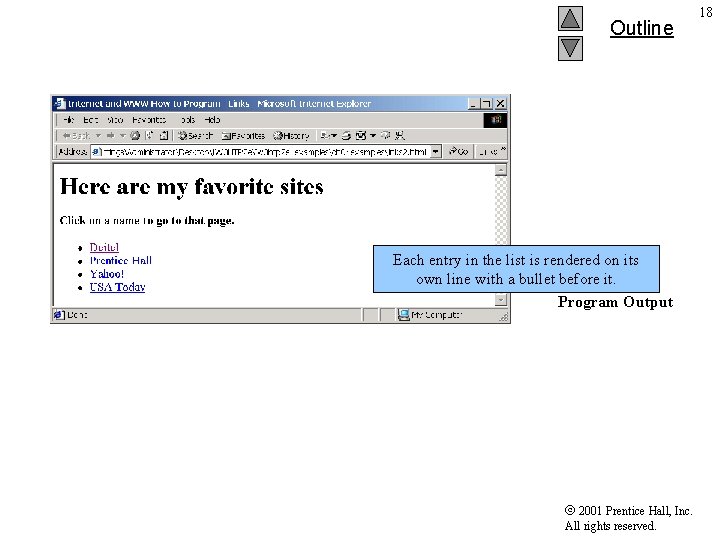Click the Internet Explorer throbber logo
Screen dimensions: 720x540
point(495,120)
